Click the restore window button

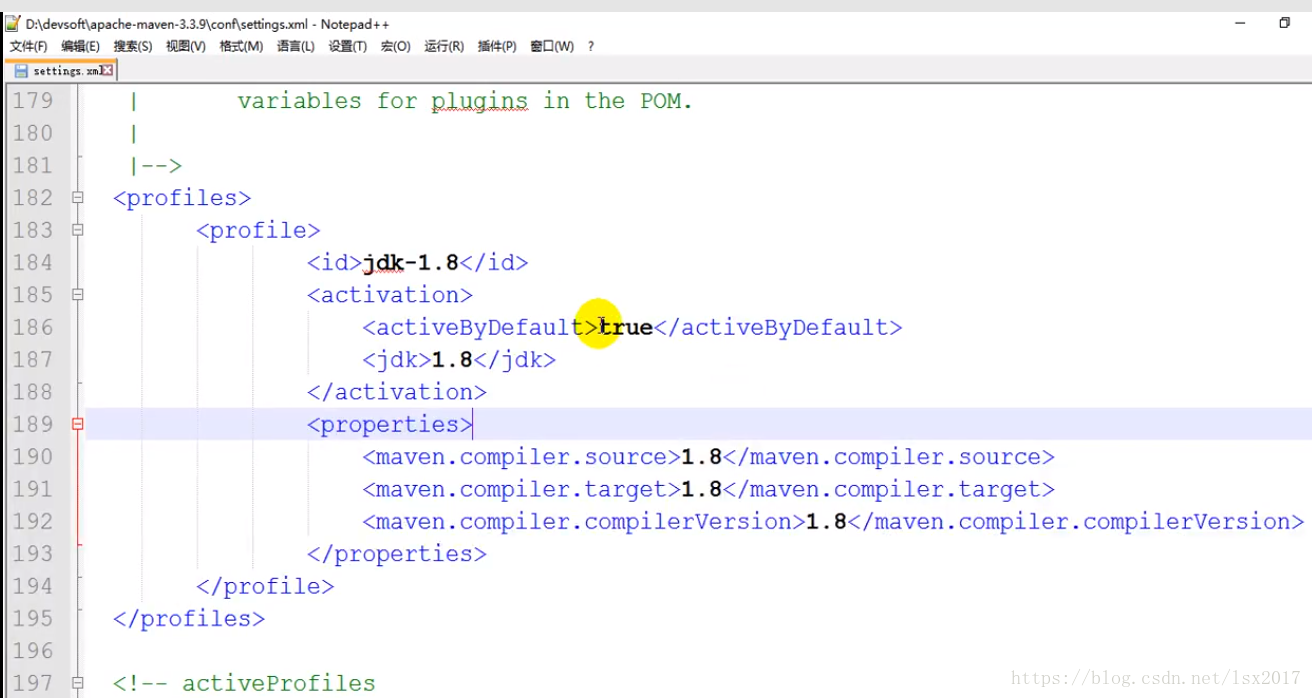(1284, 22)
